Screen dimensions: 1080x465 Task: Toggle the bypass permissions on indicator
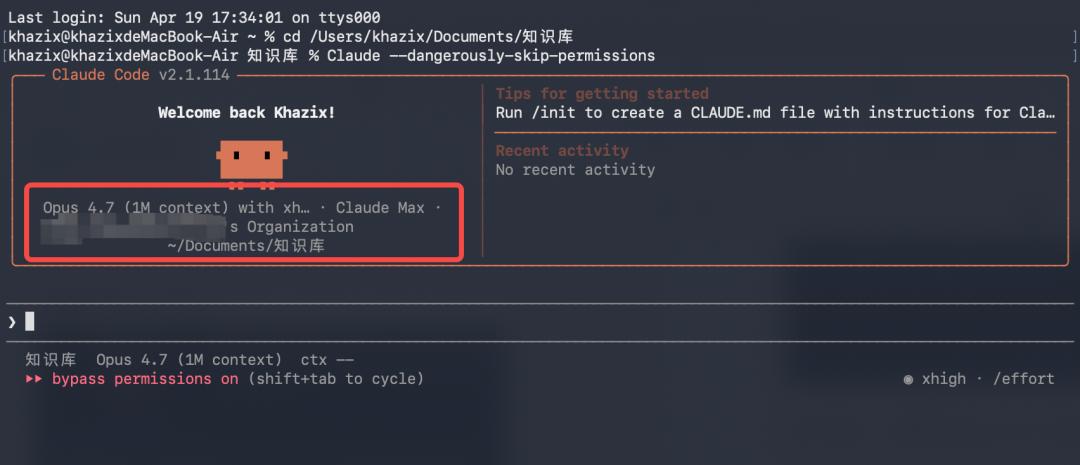pyautogui.click(x=145, y=379)
